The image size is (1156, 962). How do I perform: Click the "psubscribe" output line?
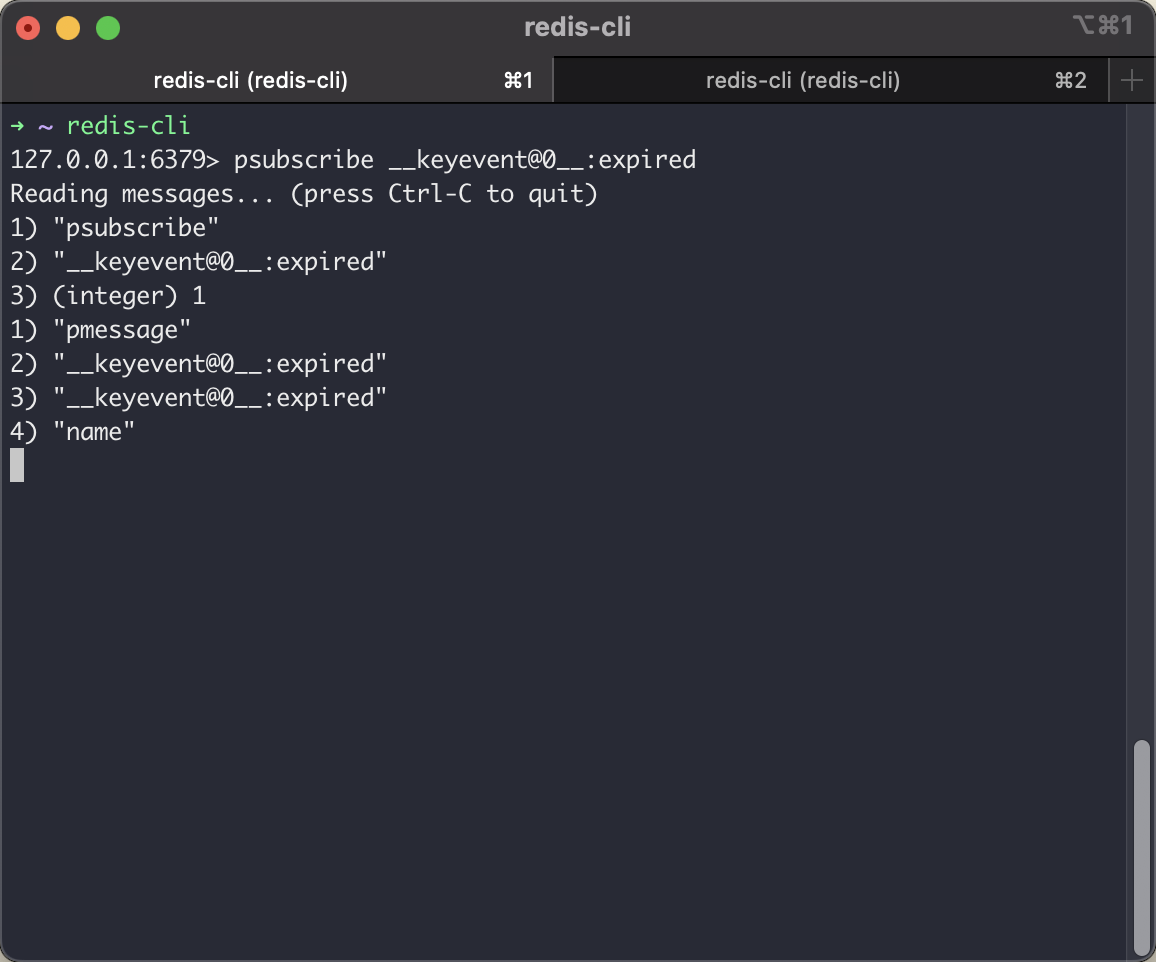114,228
